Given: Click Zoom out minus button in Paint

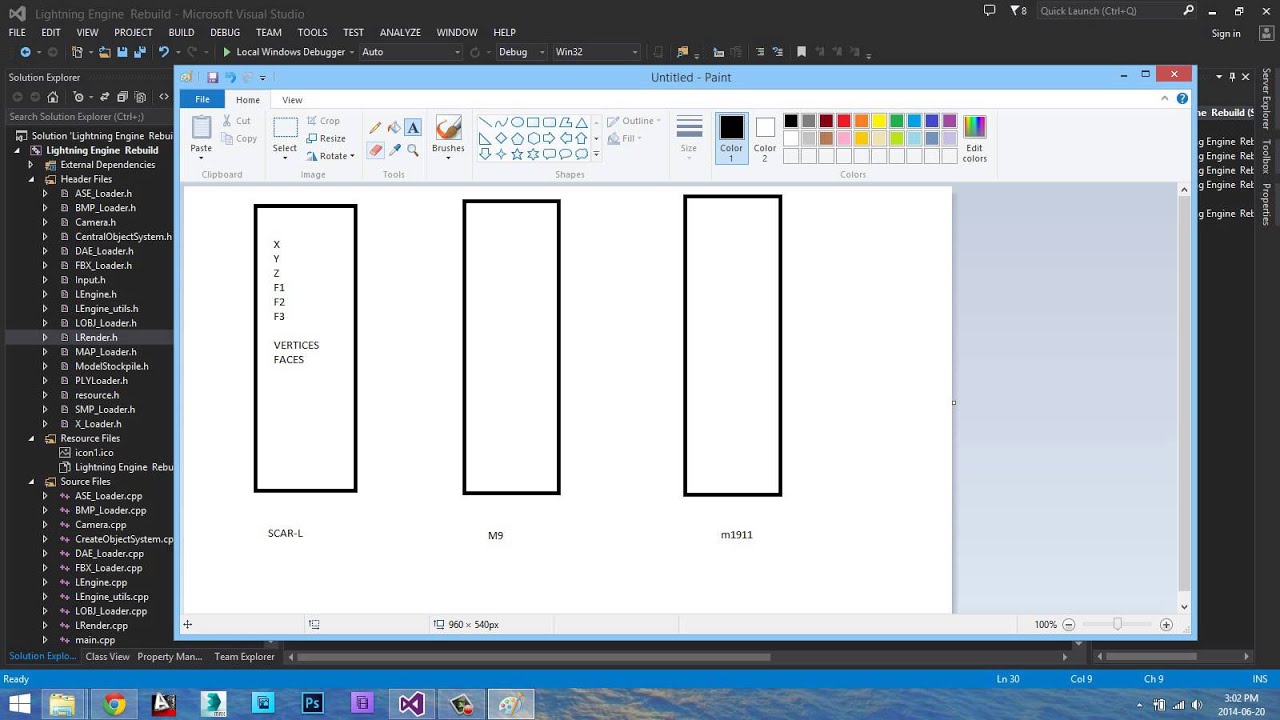Looking at the screenshot, I should tap(1068, 624).
